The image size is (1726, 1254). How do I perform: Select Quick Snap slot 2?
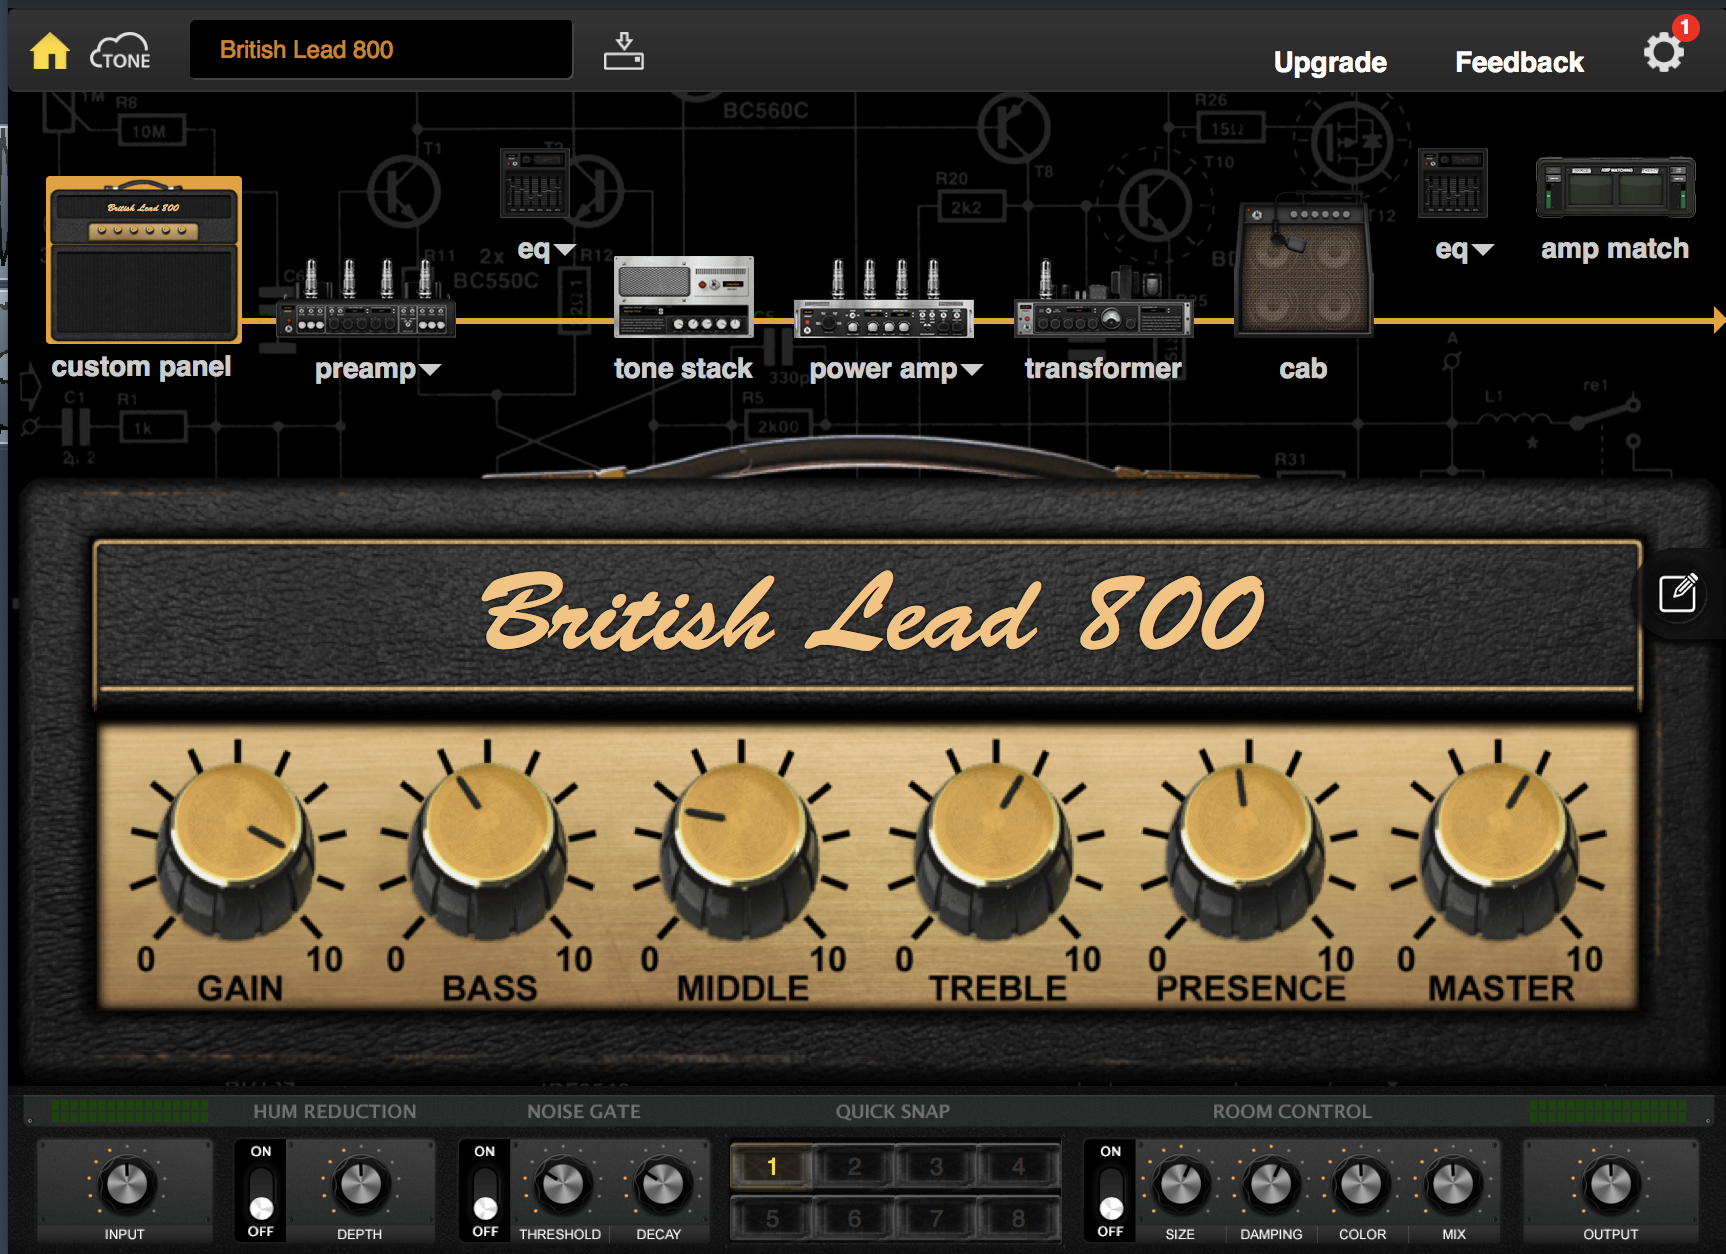point(854,1166)
